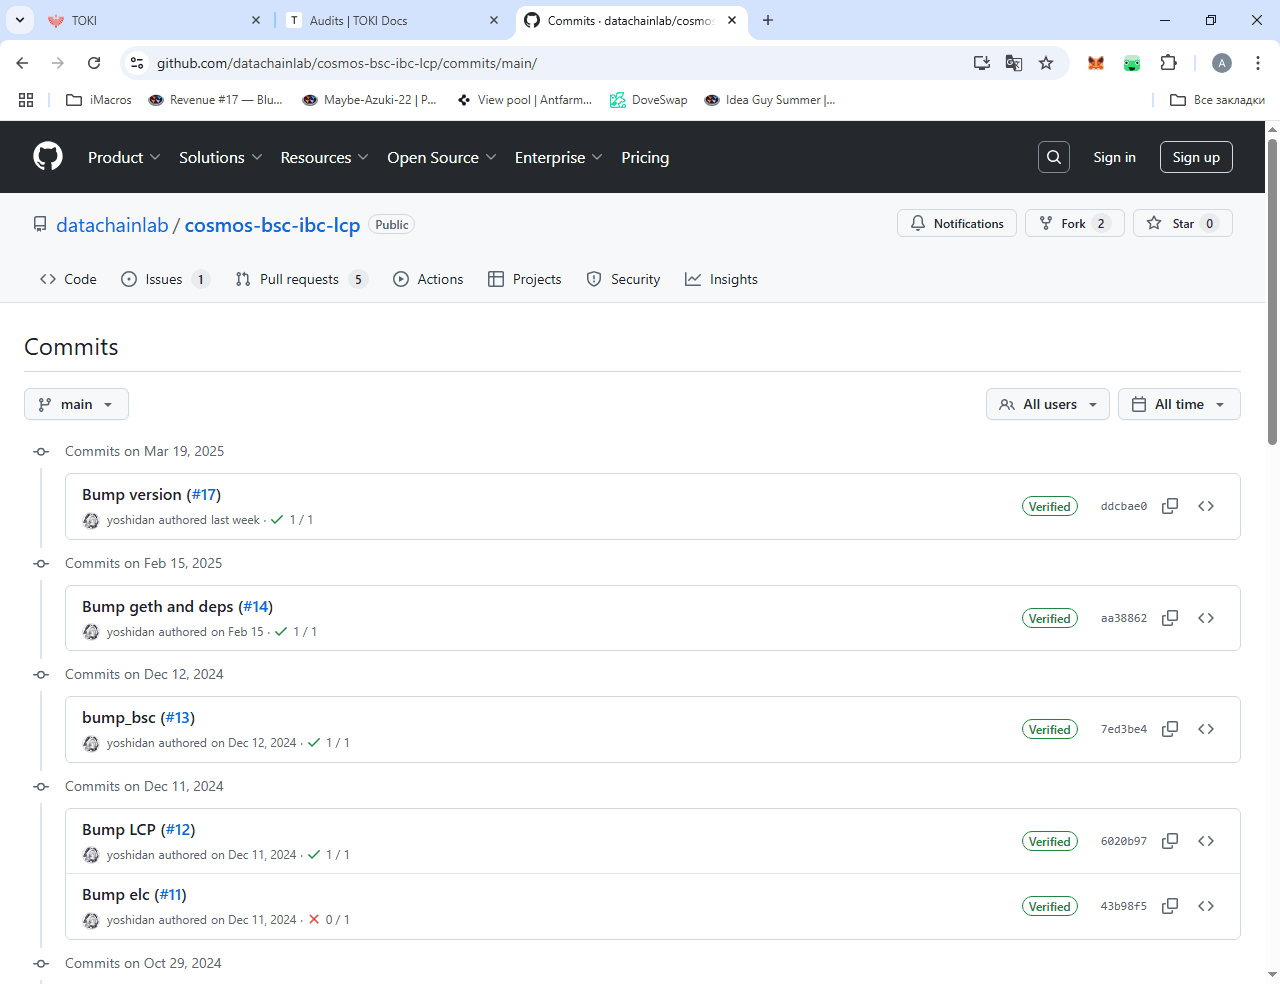Expand the Open Source menu
This screenshot has height=984, width=1280.
tap(441, 157)
